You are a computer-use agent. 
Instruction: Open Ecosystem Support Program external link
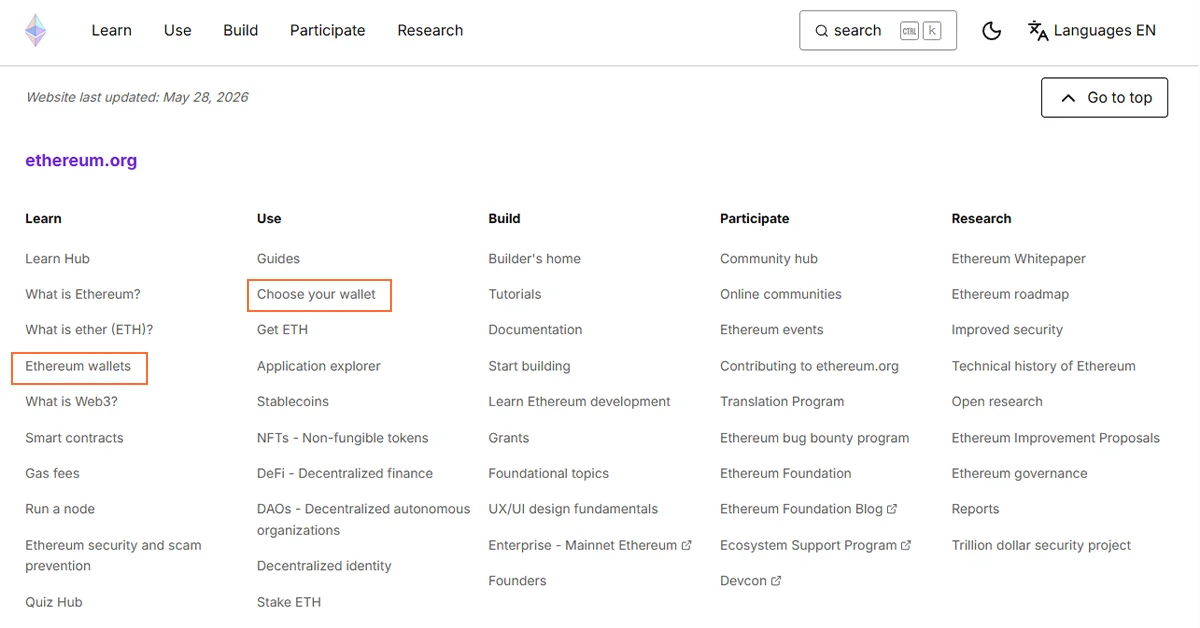(x=816, y=545)
